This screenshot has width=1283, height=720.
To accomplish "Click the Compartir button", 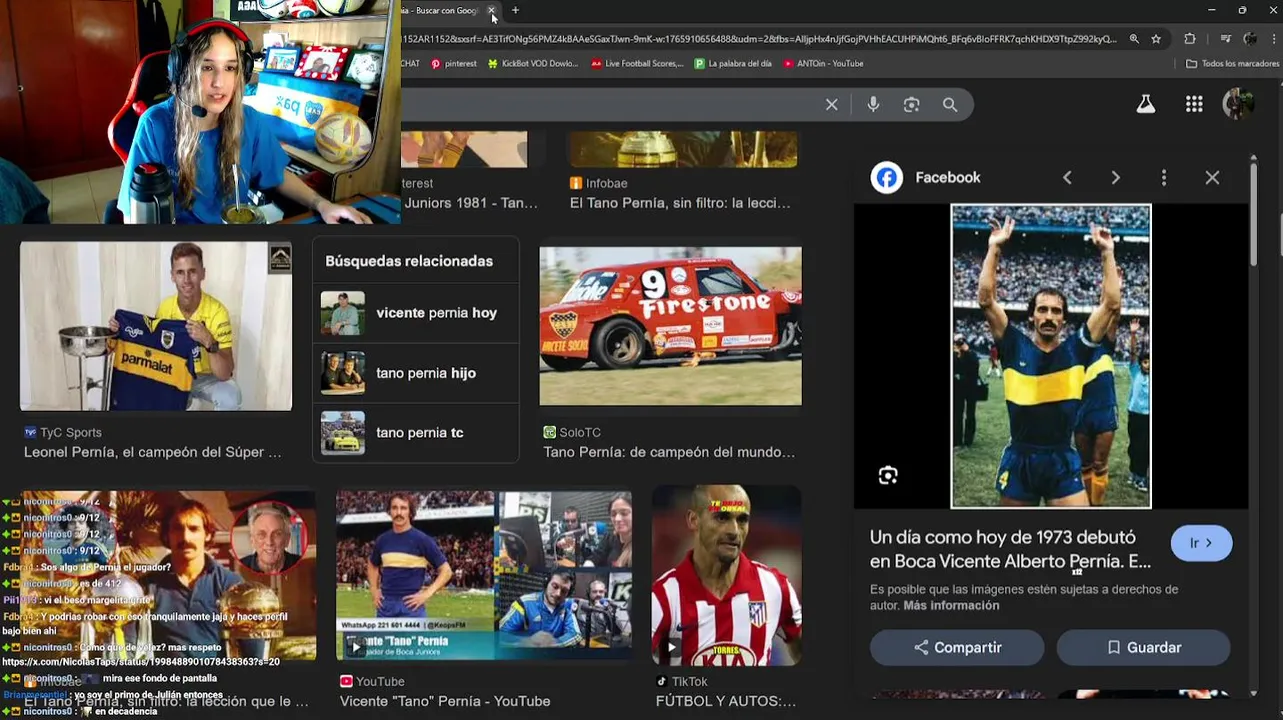I will coord(957,648).
